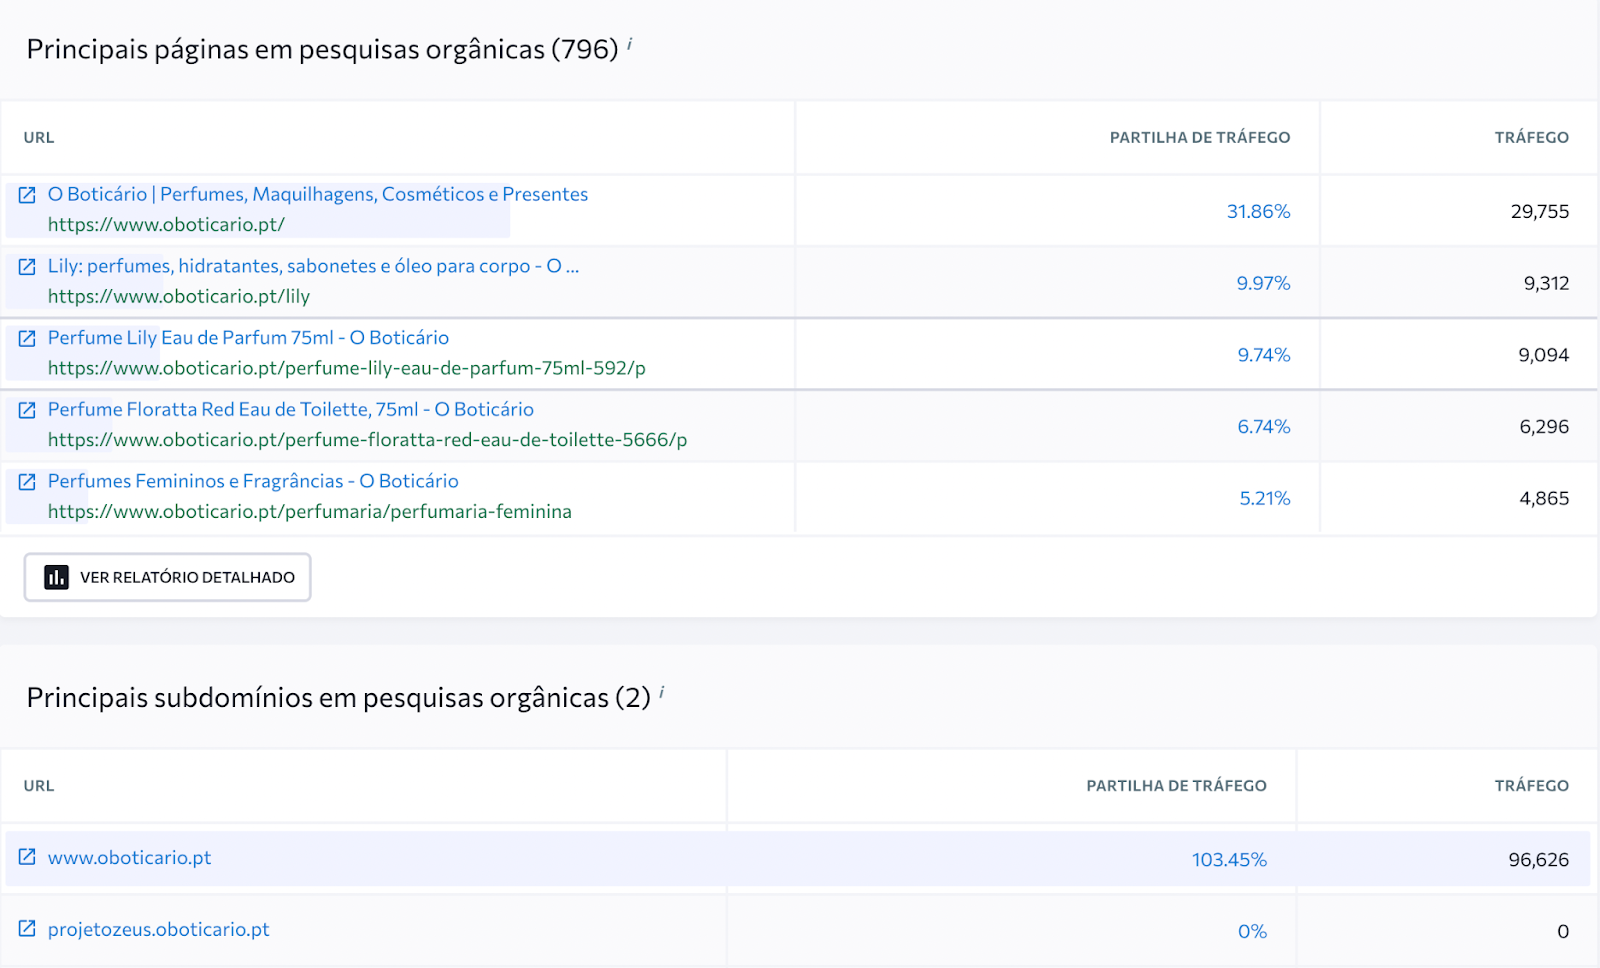Screen dimensions: 1600x968
Task: Click the 6.74% traffic share value
Action: (x=1264, y=426)
